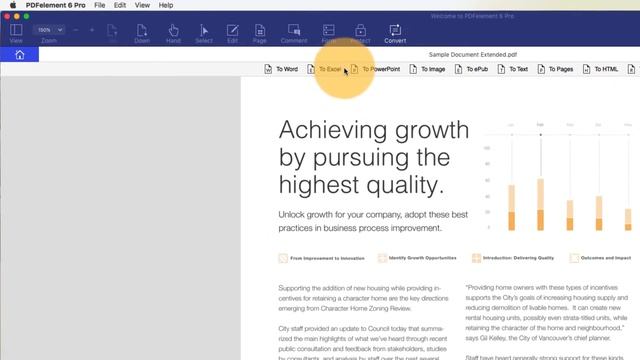Open the Protect tools lock icon
The height and width of the screenshot is (360, 640).
pos(360,30)
